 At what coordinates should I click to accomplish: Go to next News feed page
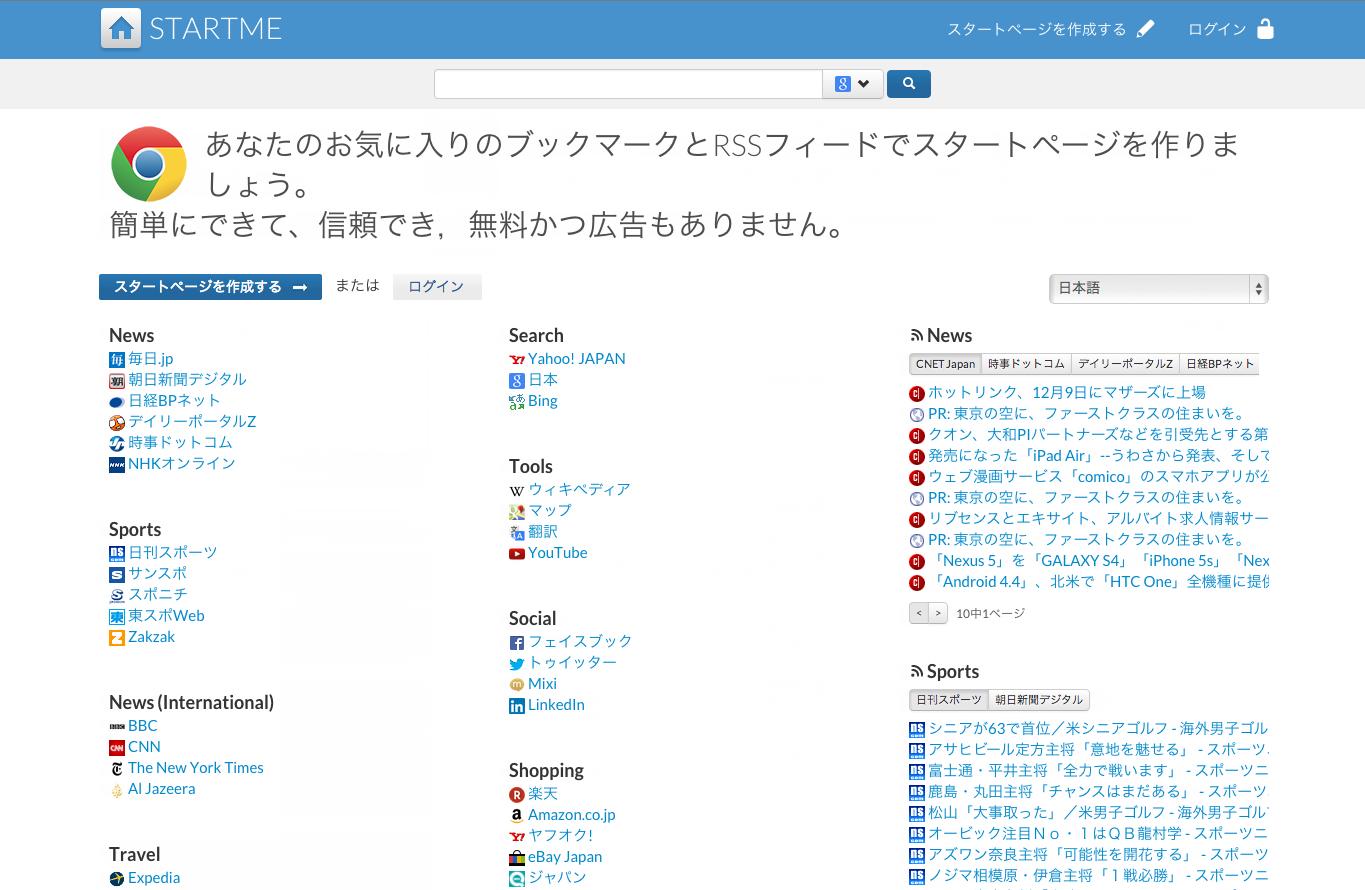click(938, 613)
